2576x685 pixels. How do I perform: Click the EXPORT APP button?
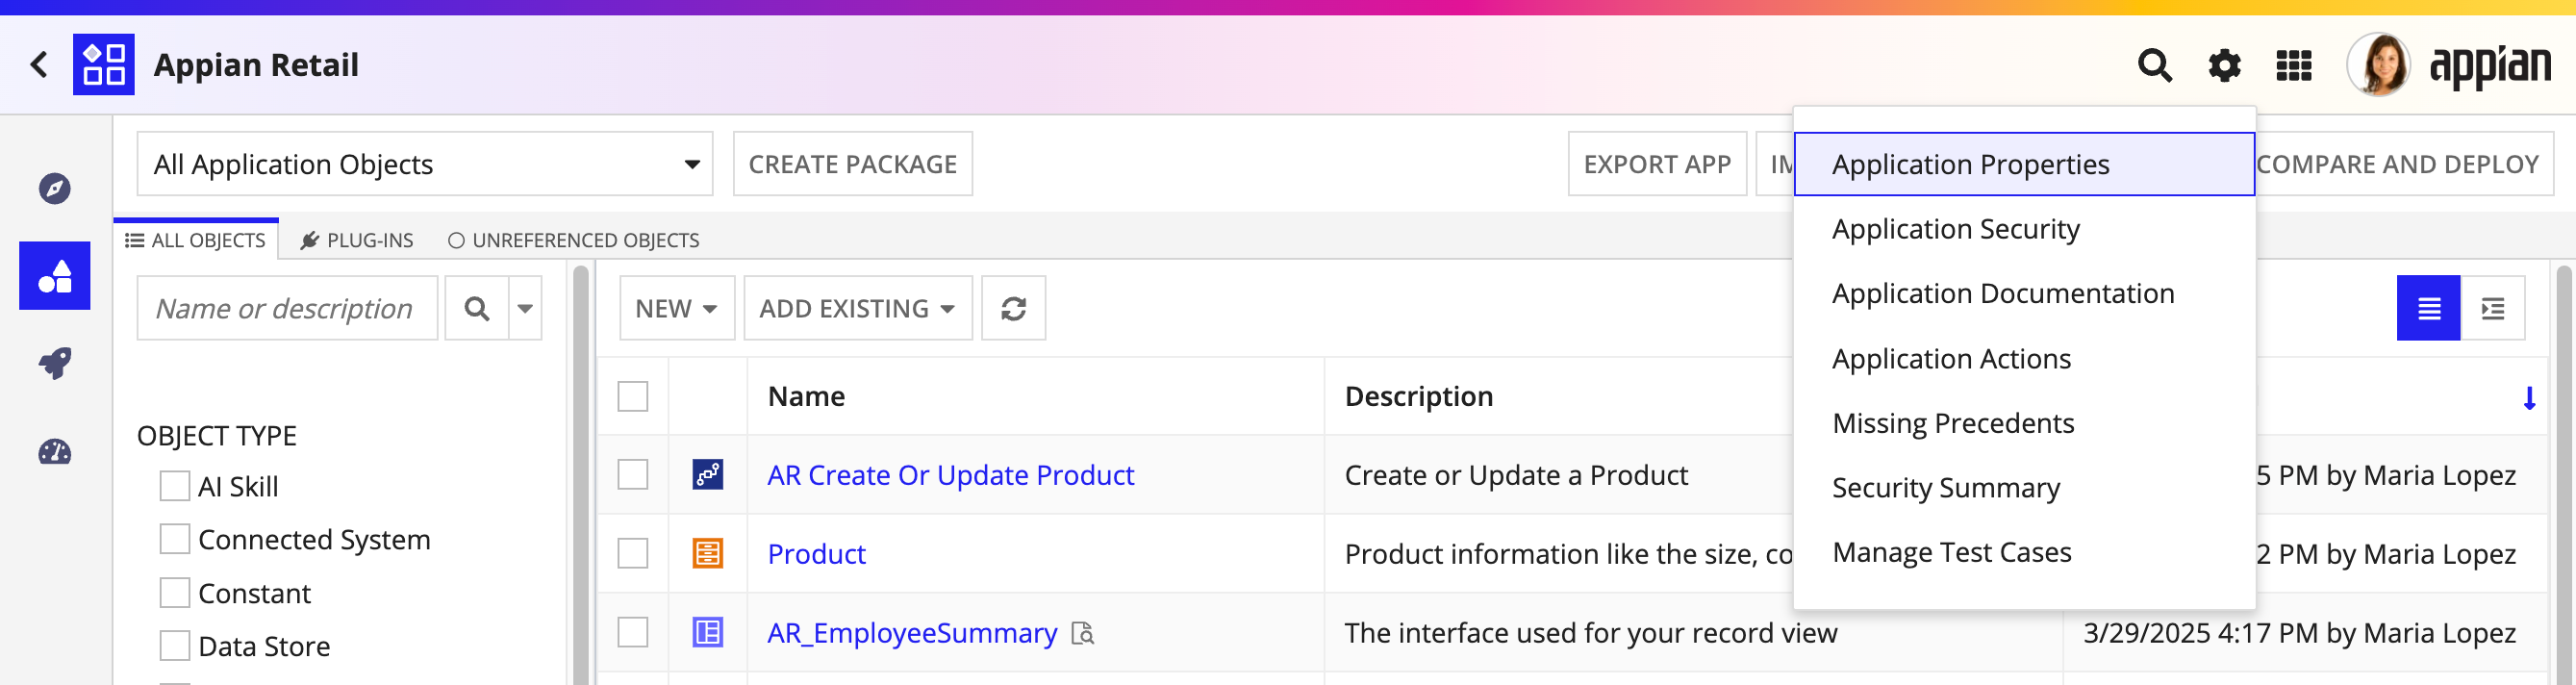click(1657, 164)
